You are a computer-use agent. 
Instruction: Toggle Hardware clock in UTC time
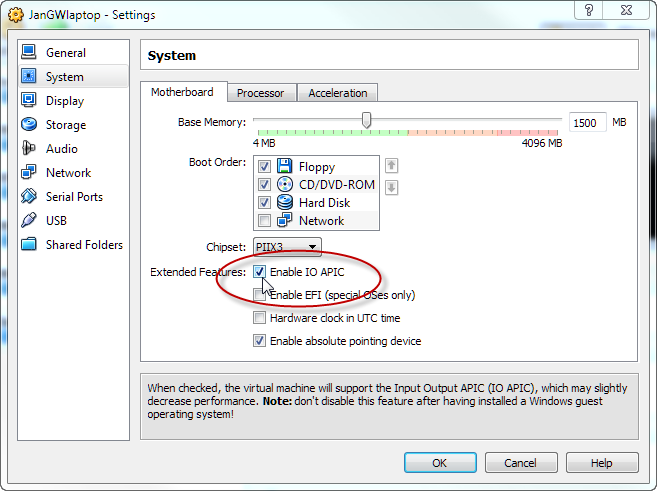260,318
